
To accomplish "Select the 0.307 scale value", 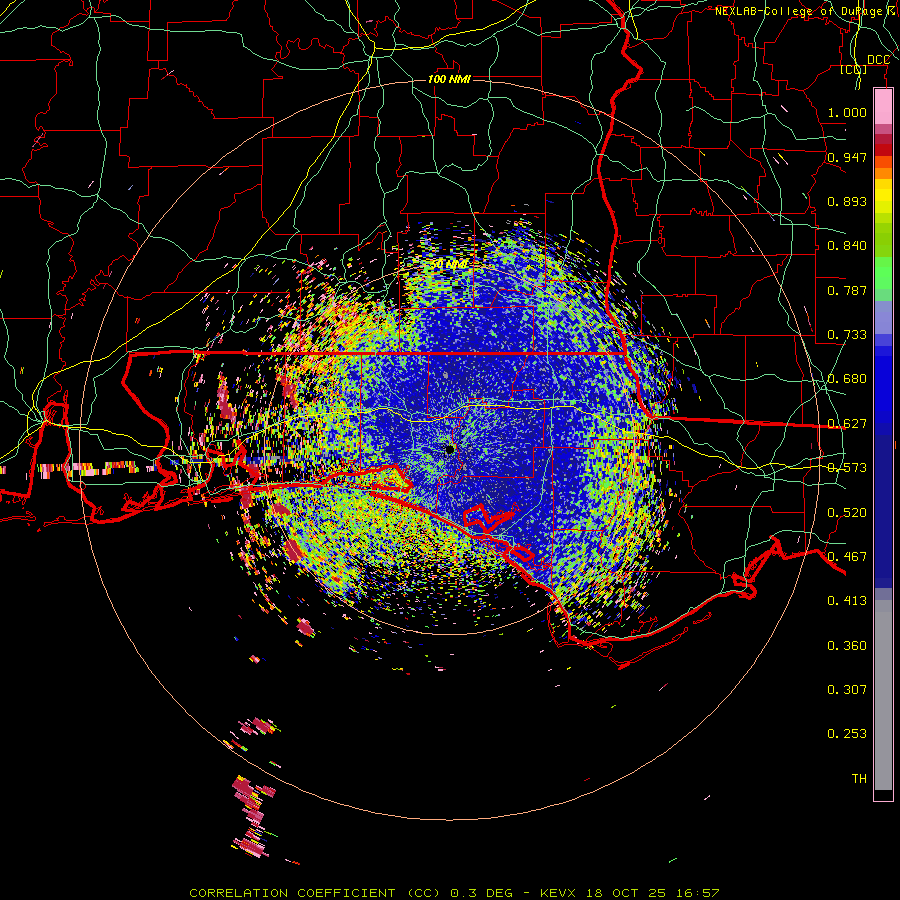I will point(847,690).
